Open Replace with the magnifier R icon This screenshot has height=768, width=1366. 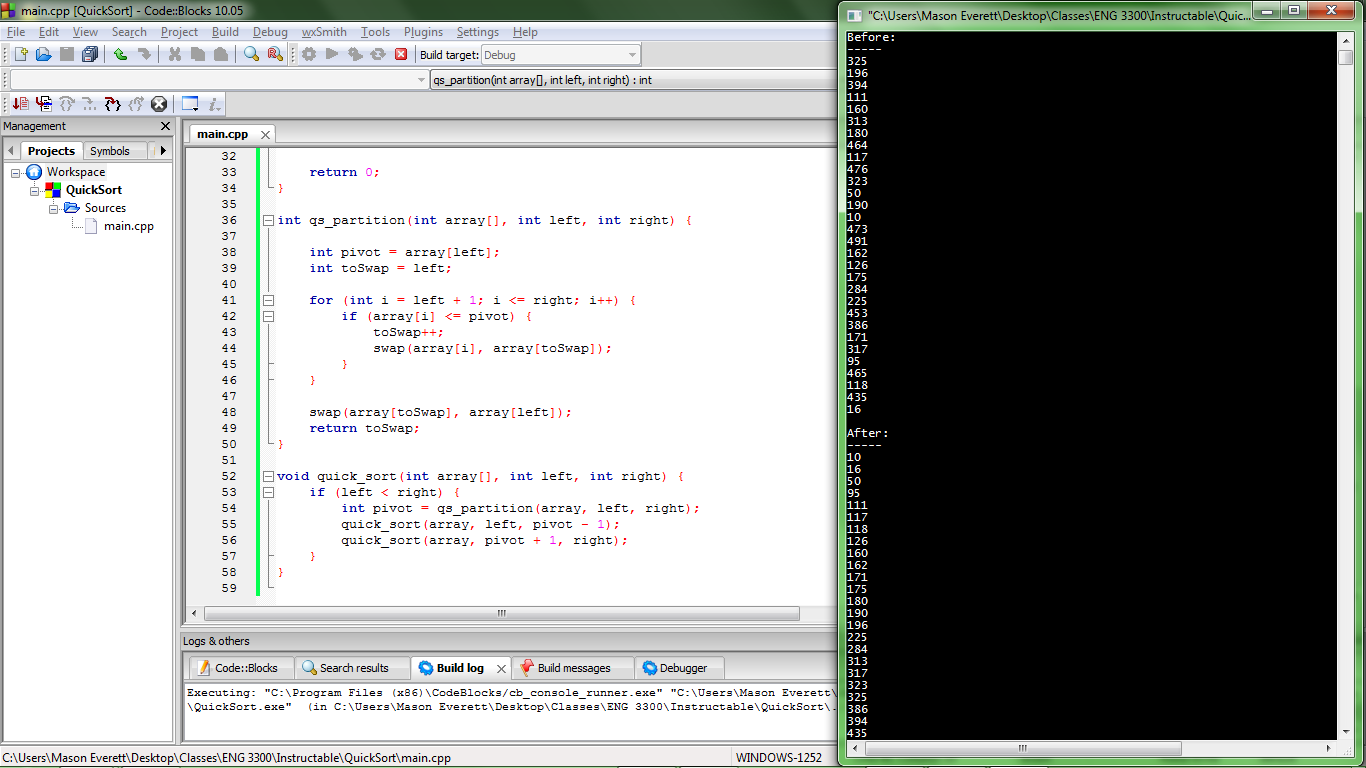click(x=274, y=55)
